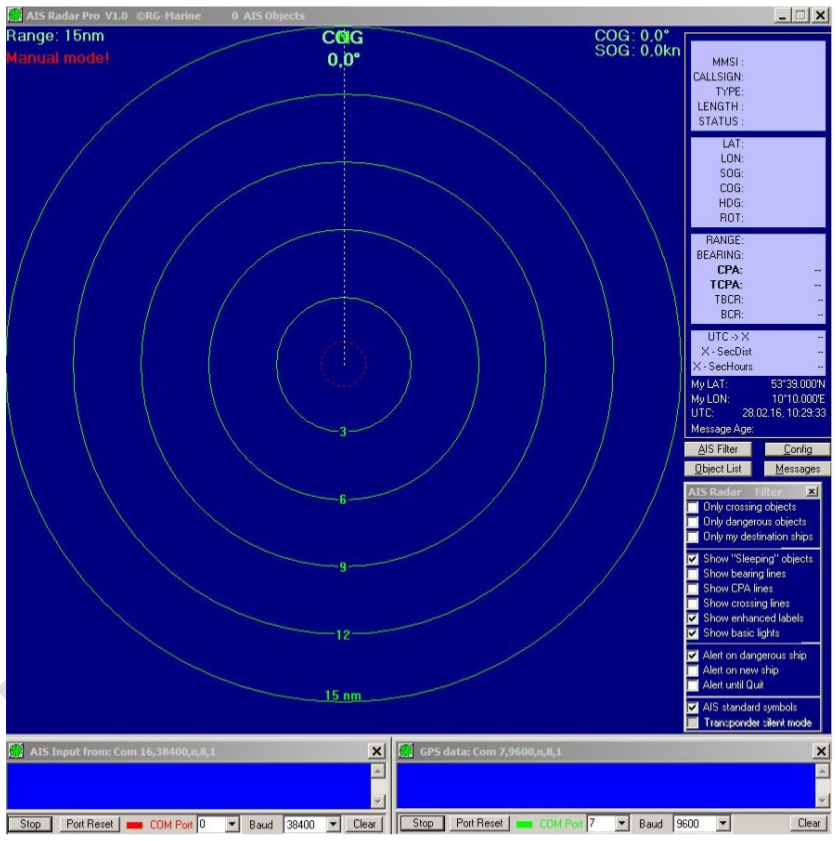Close the AIS Input window
Screen dimensions: 838x841
pos(377,751)
